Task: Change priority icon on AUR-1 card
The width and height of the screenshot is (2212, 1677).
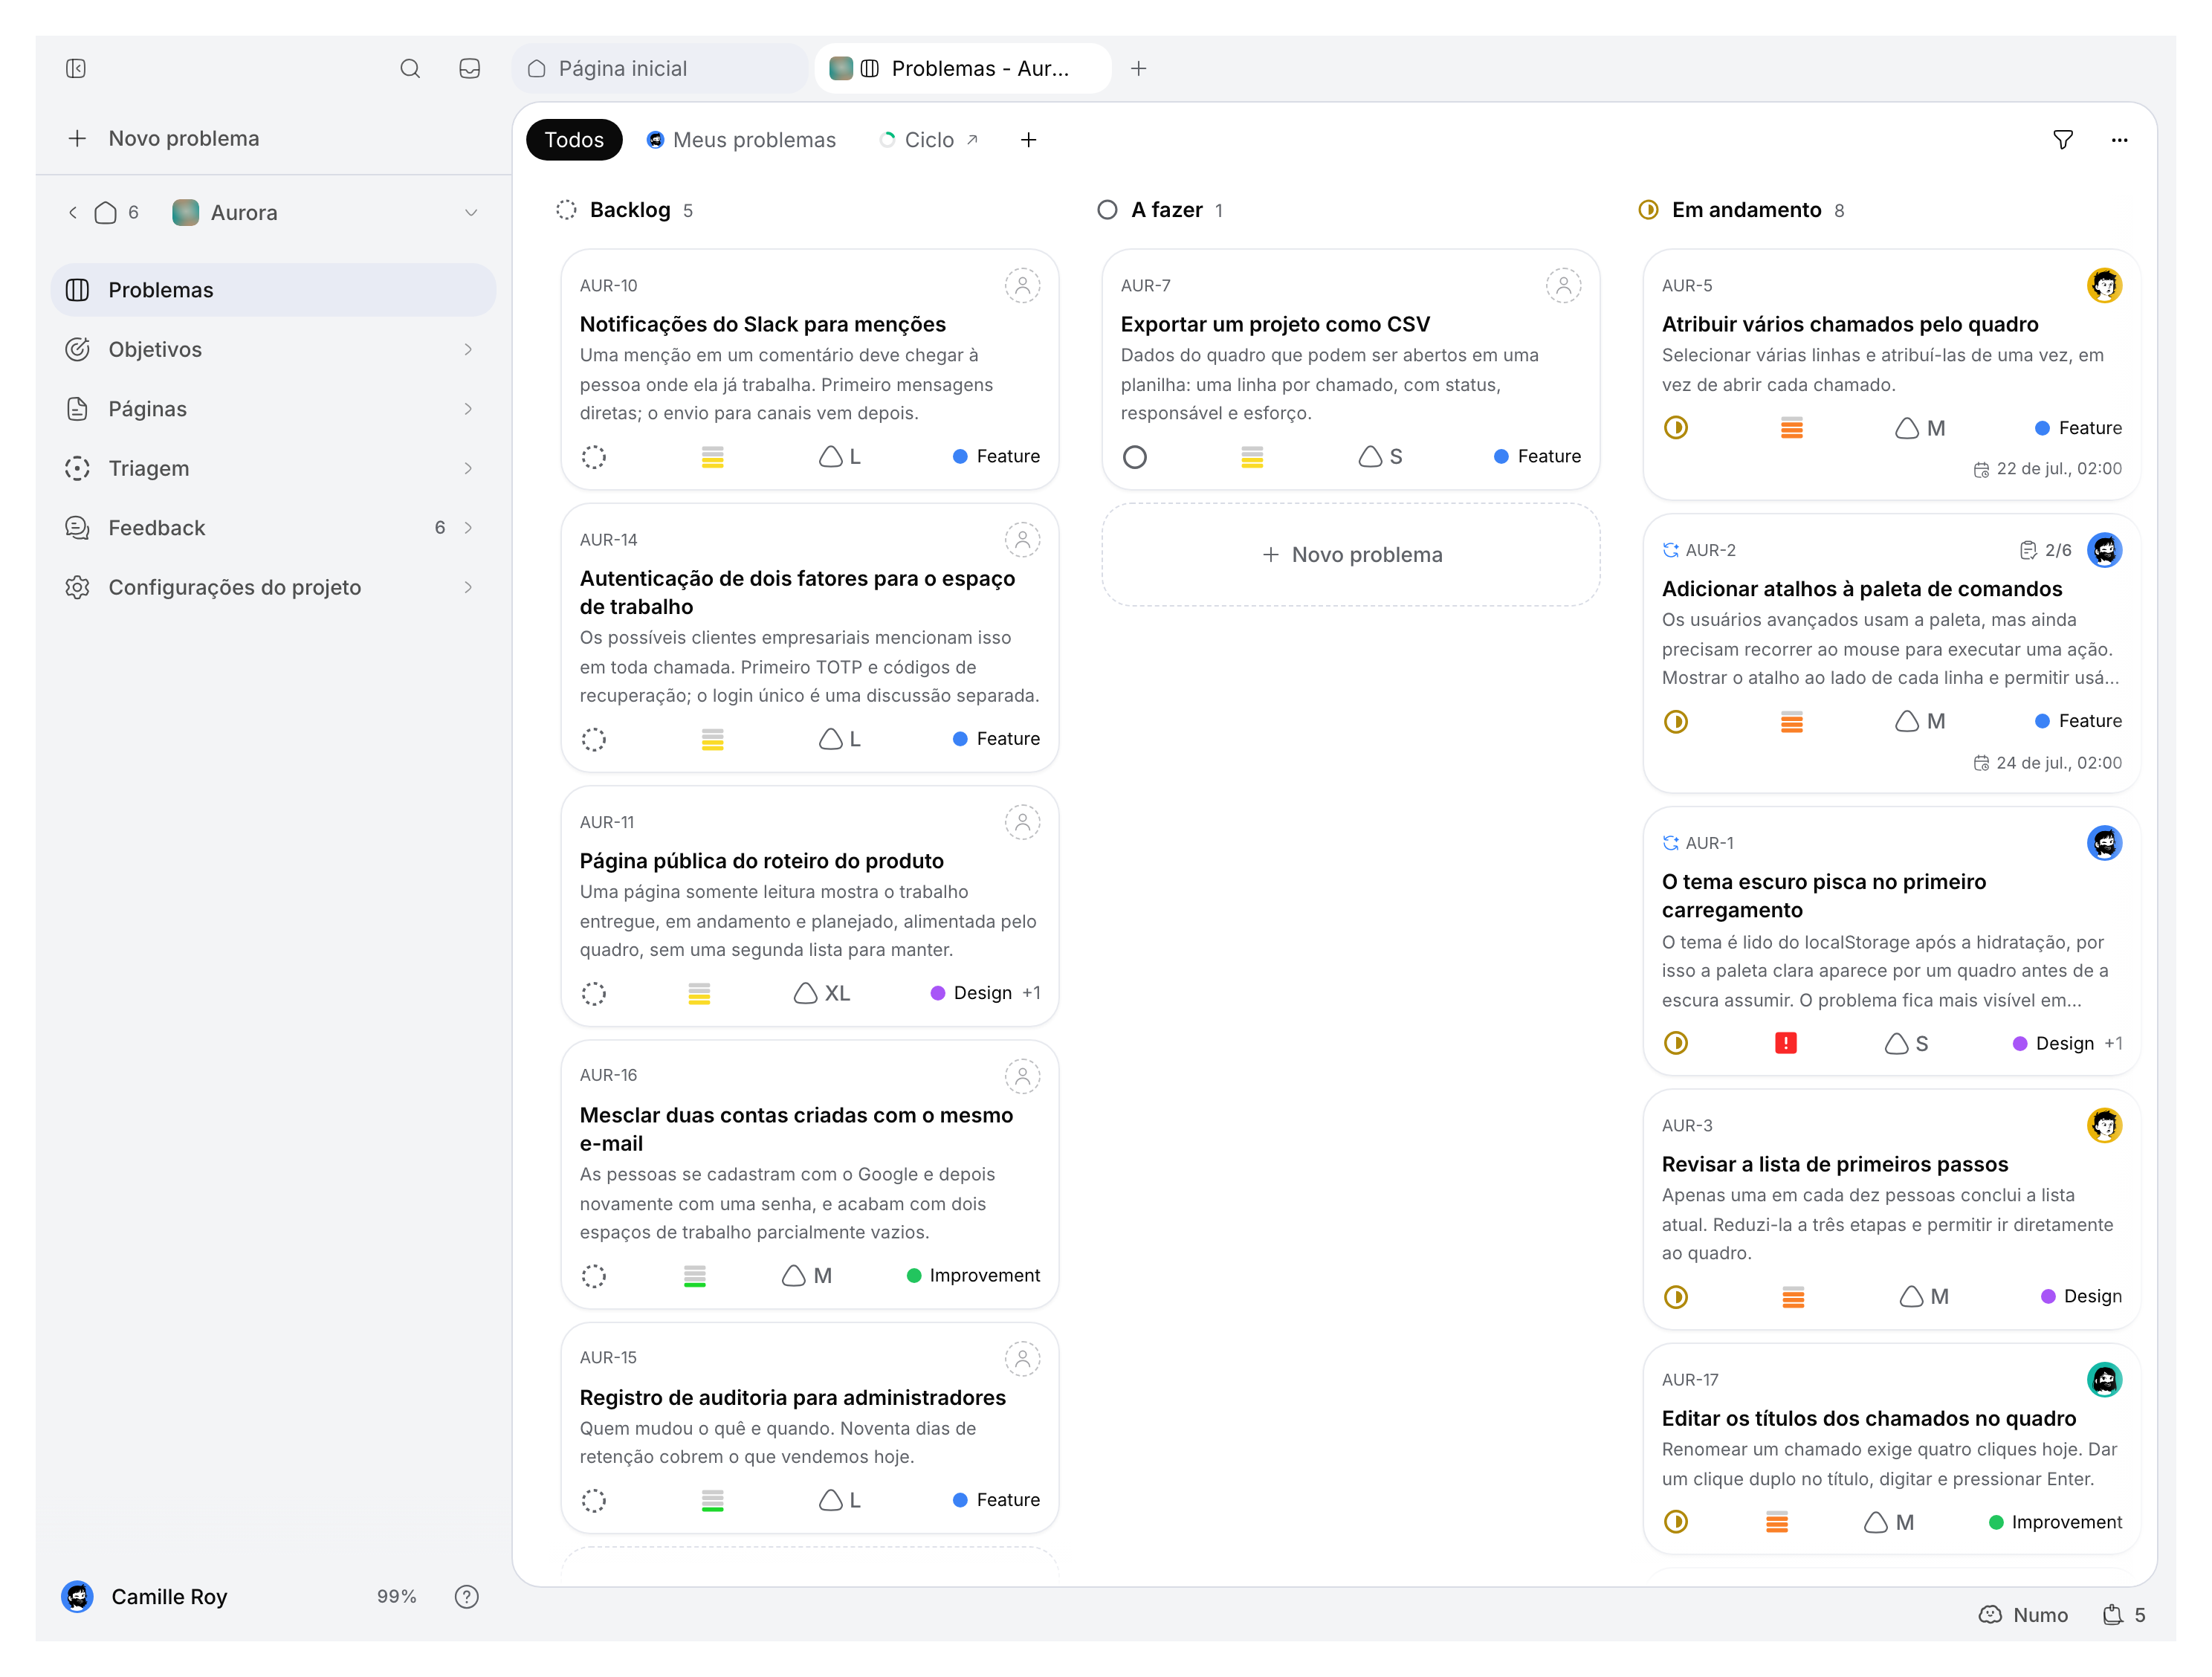Action: [1785, 1043]
